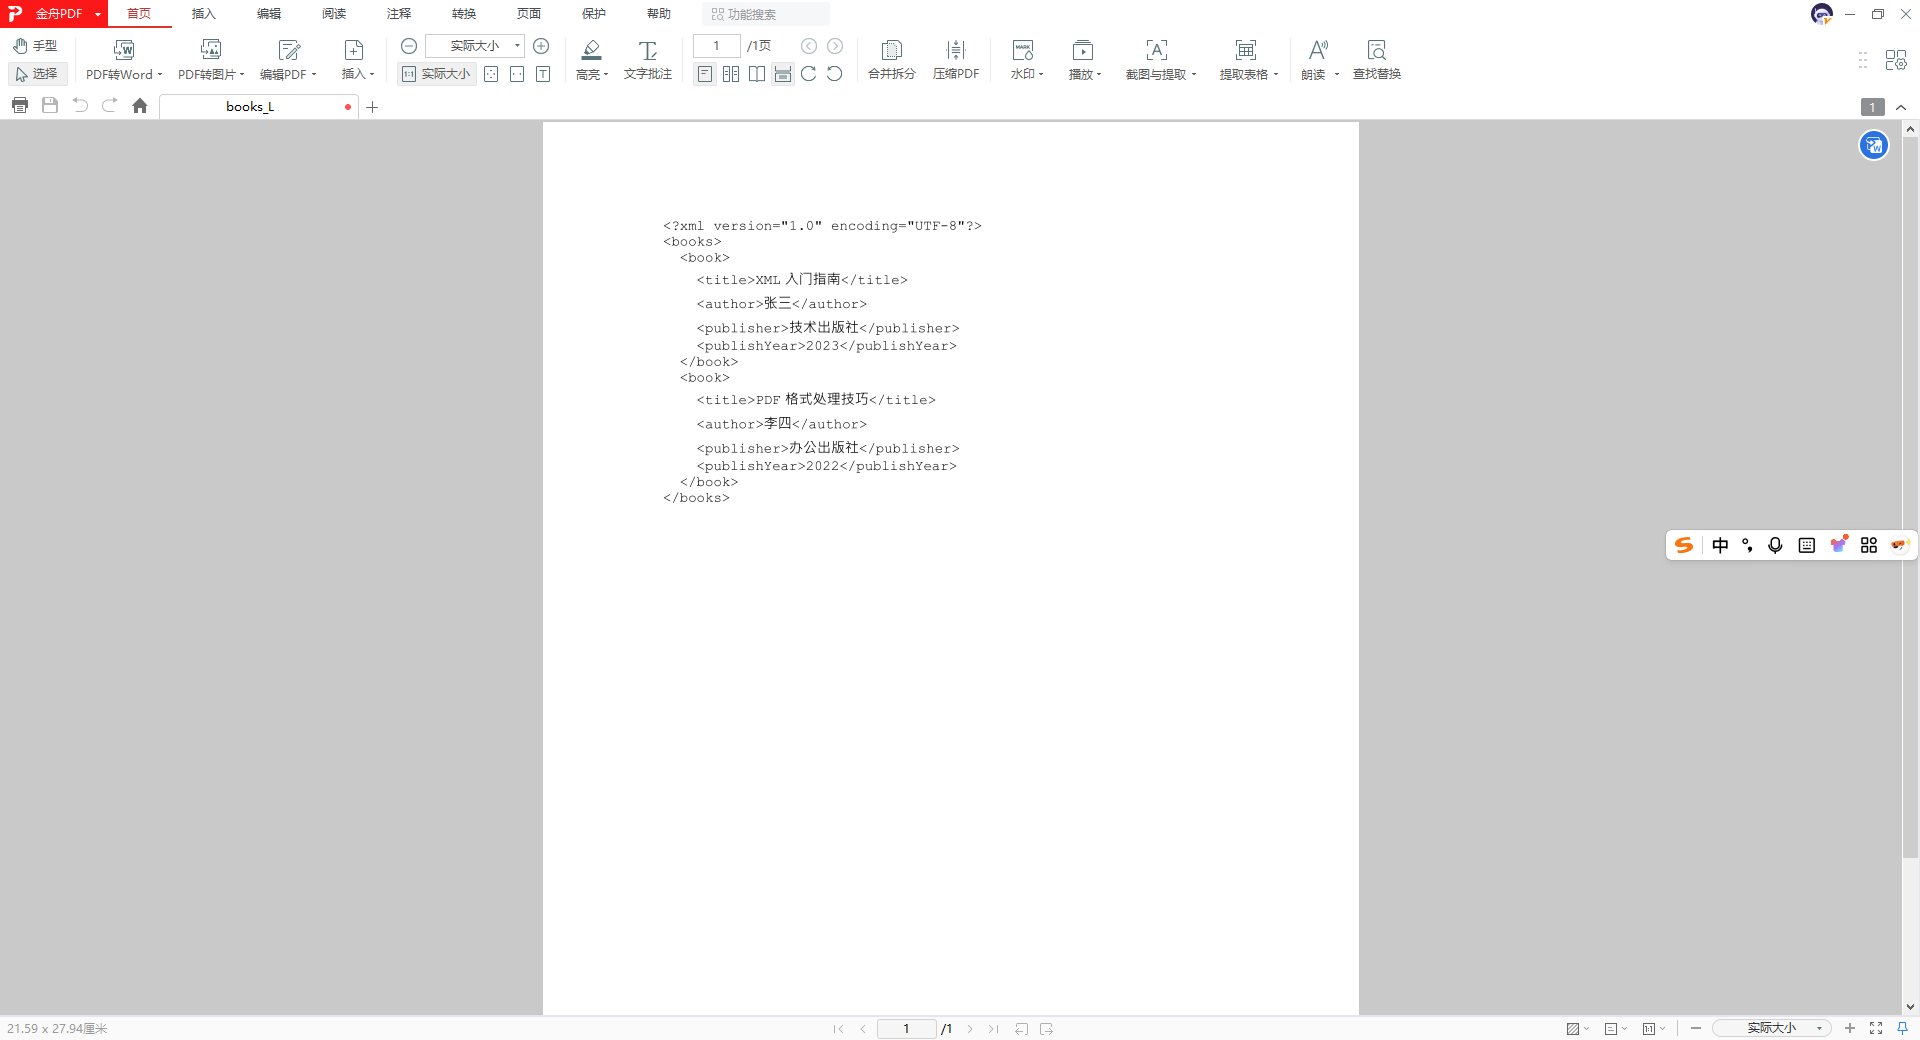Toggle the 实际大小 view mode button
1920x1040 pixels.
436,74
